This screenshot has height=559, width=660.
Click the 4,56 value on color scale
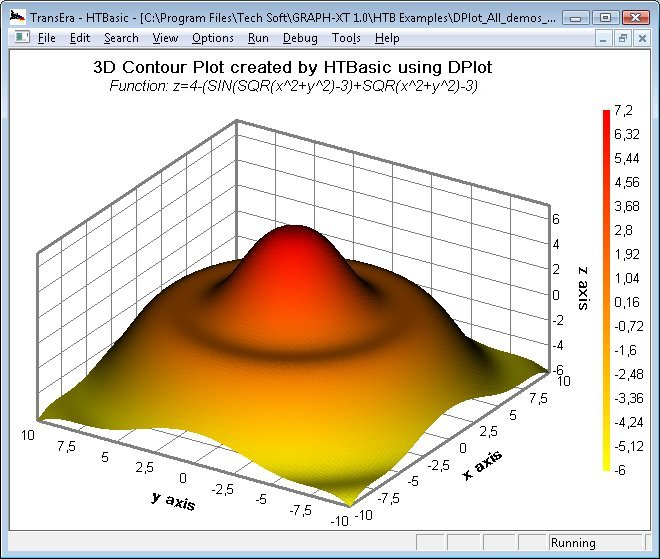point(626,182)
